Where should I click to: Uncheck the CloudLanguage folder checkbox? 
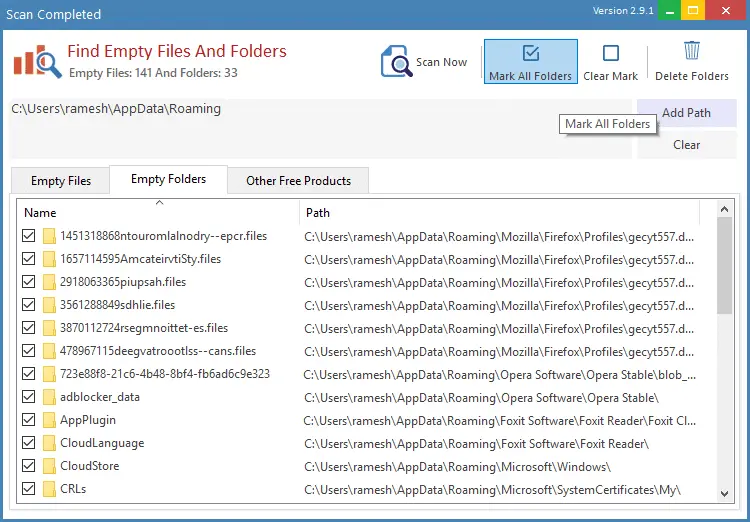click(28, 443)
